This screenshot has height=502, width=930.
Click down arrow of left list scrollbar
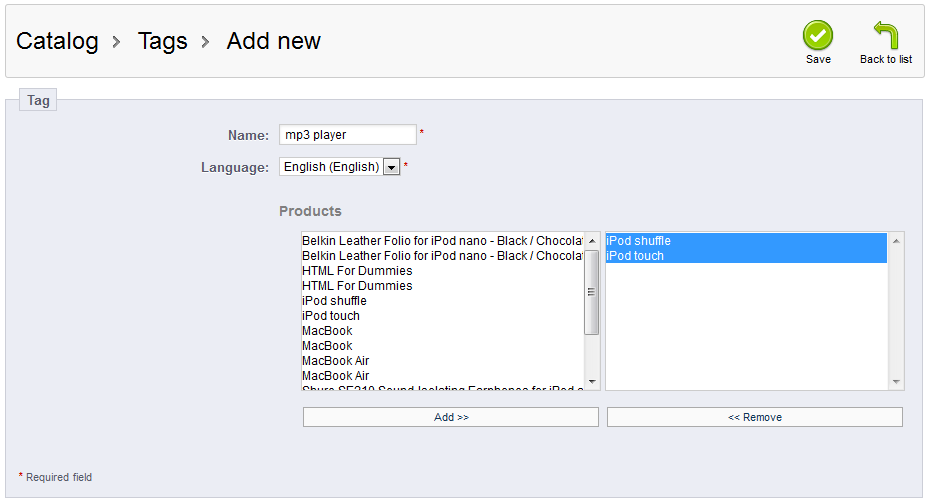pos(592,382)
